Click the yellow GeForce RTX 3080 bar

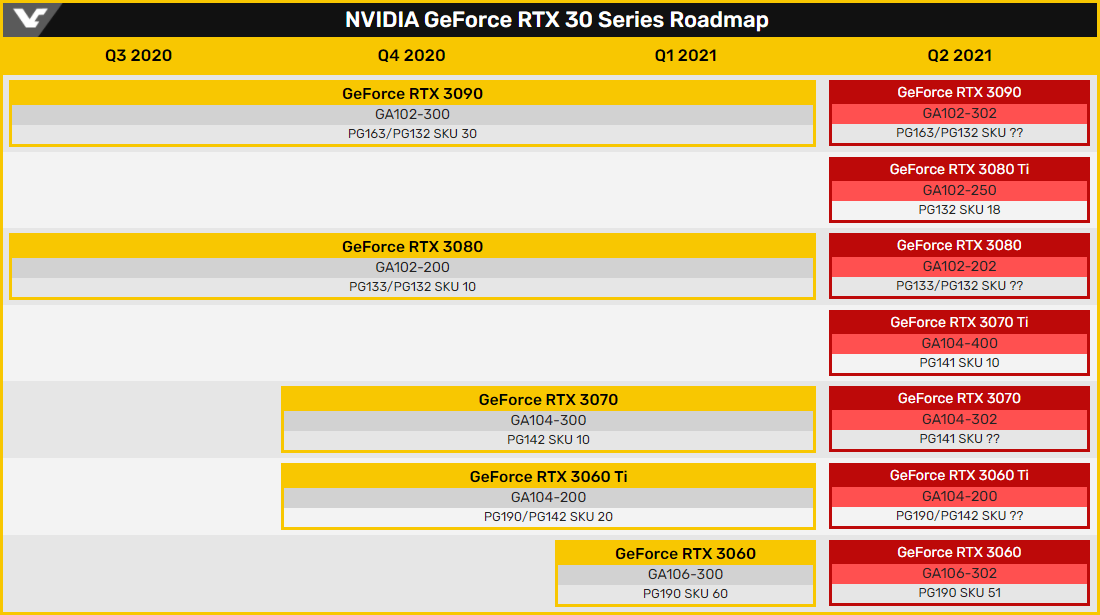click(x=412, y=247)
